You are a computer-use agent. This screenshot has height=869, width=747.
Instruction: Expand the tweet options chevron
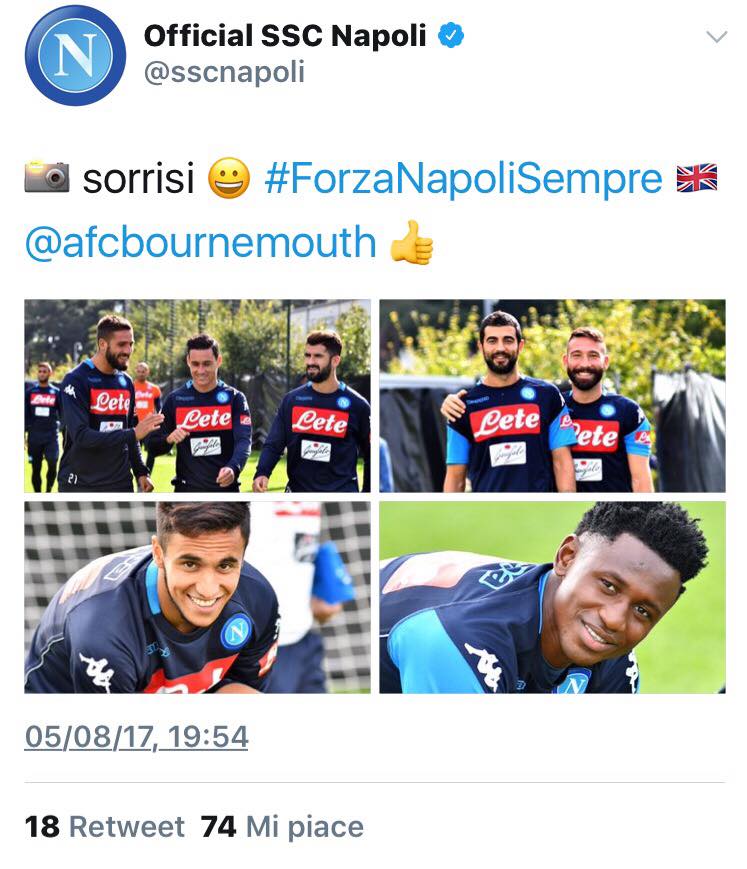(x=717, y=37)
